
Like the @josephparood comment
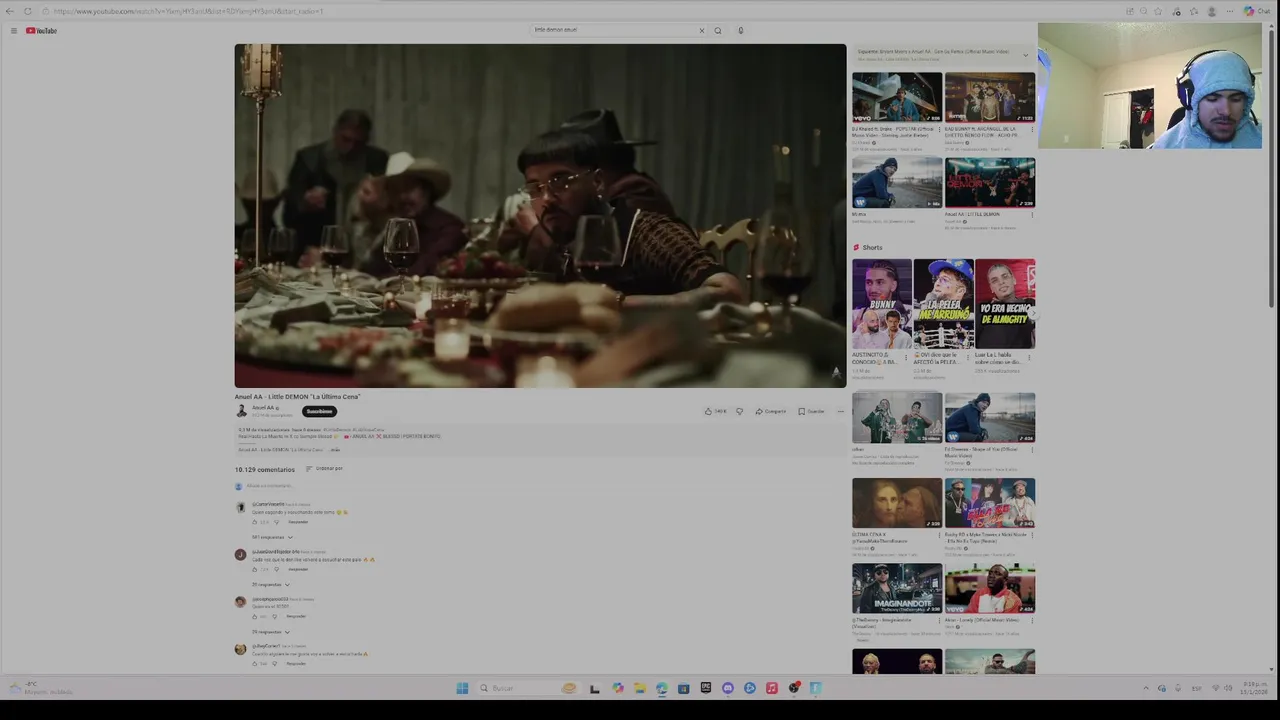tap(254, 616)
